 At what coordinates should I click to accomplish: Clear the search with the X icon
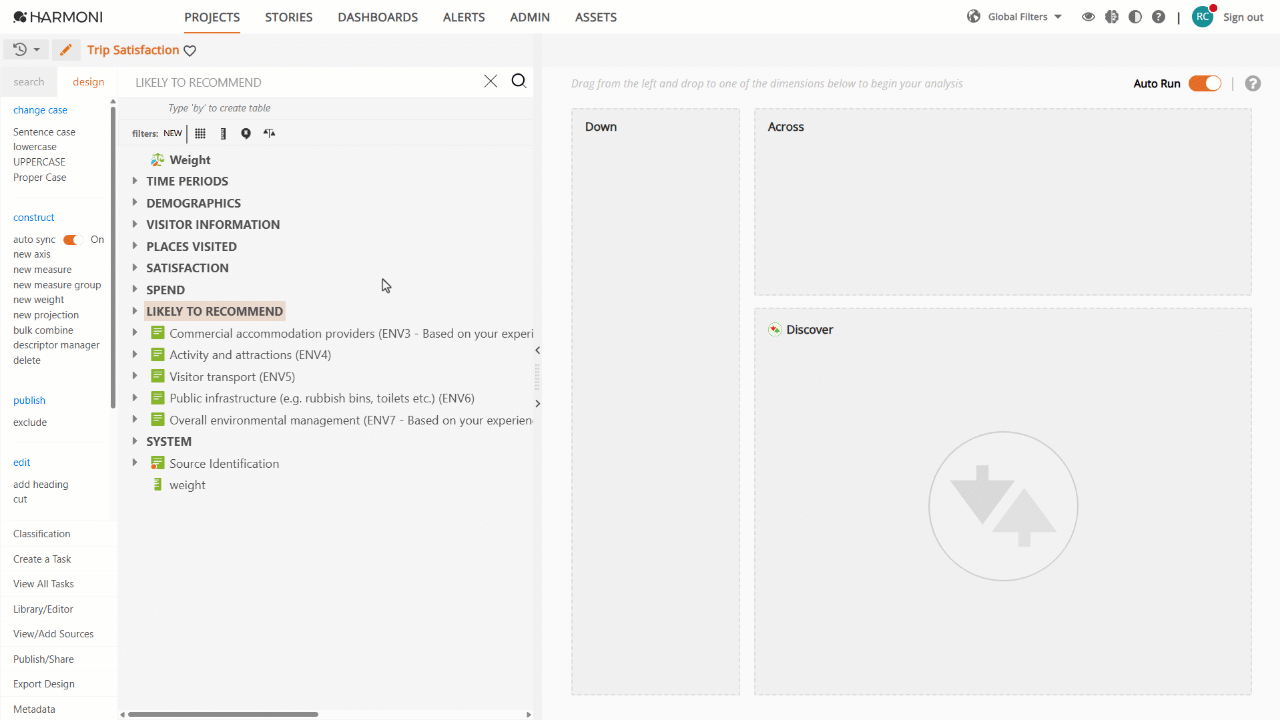click(x=490, y=82)
